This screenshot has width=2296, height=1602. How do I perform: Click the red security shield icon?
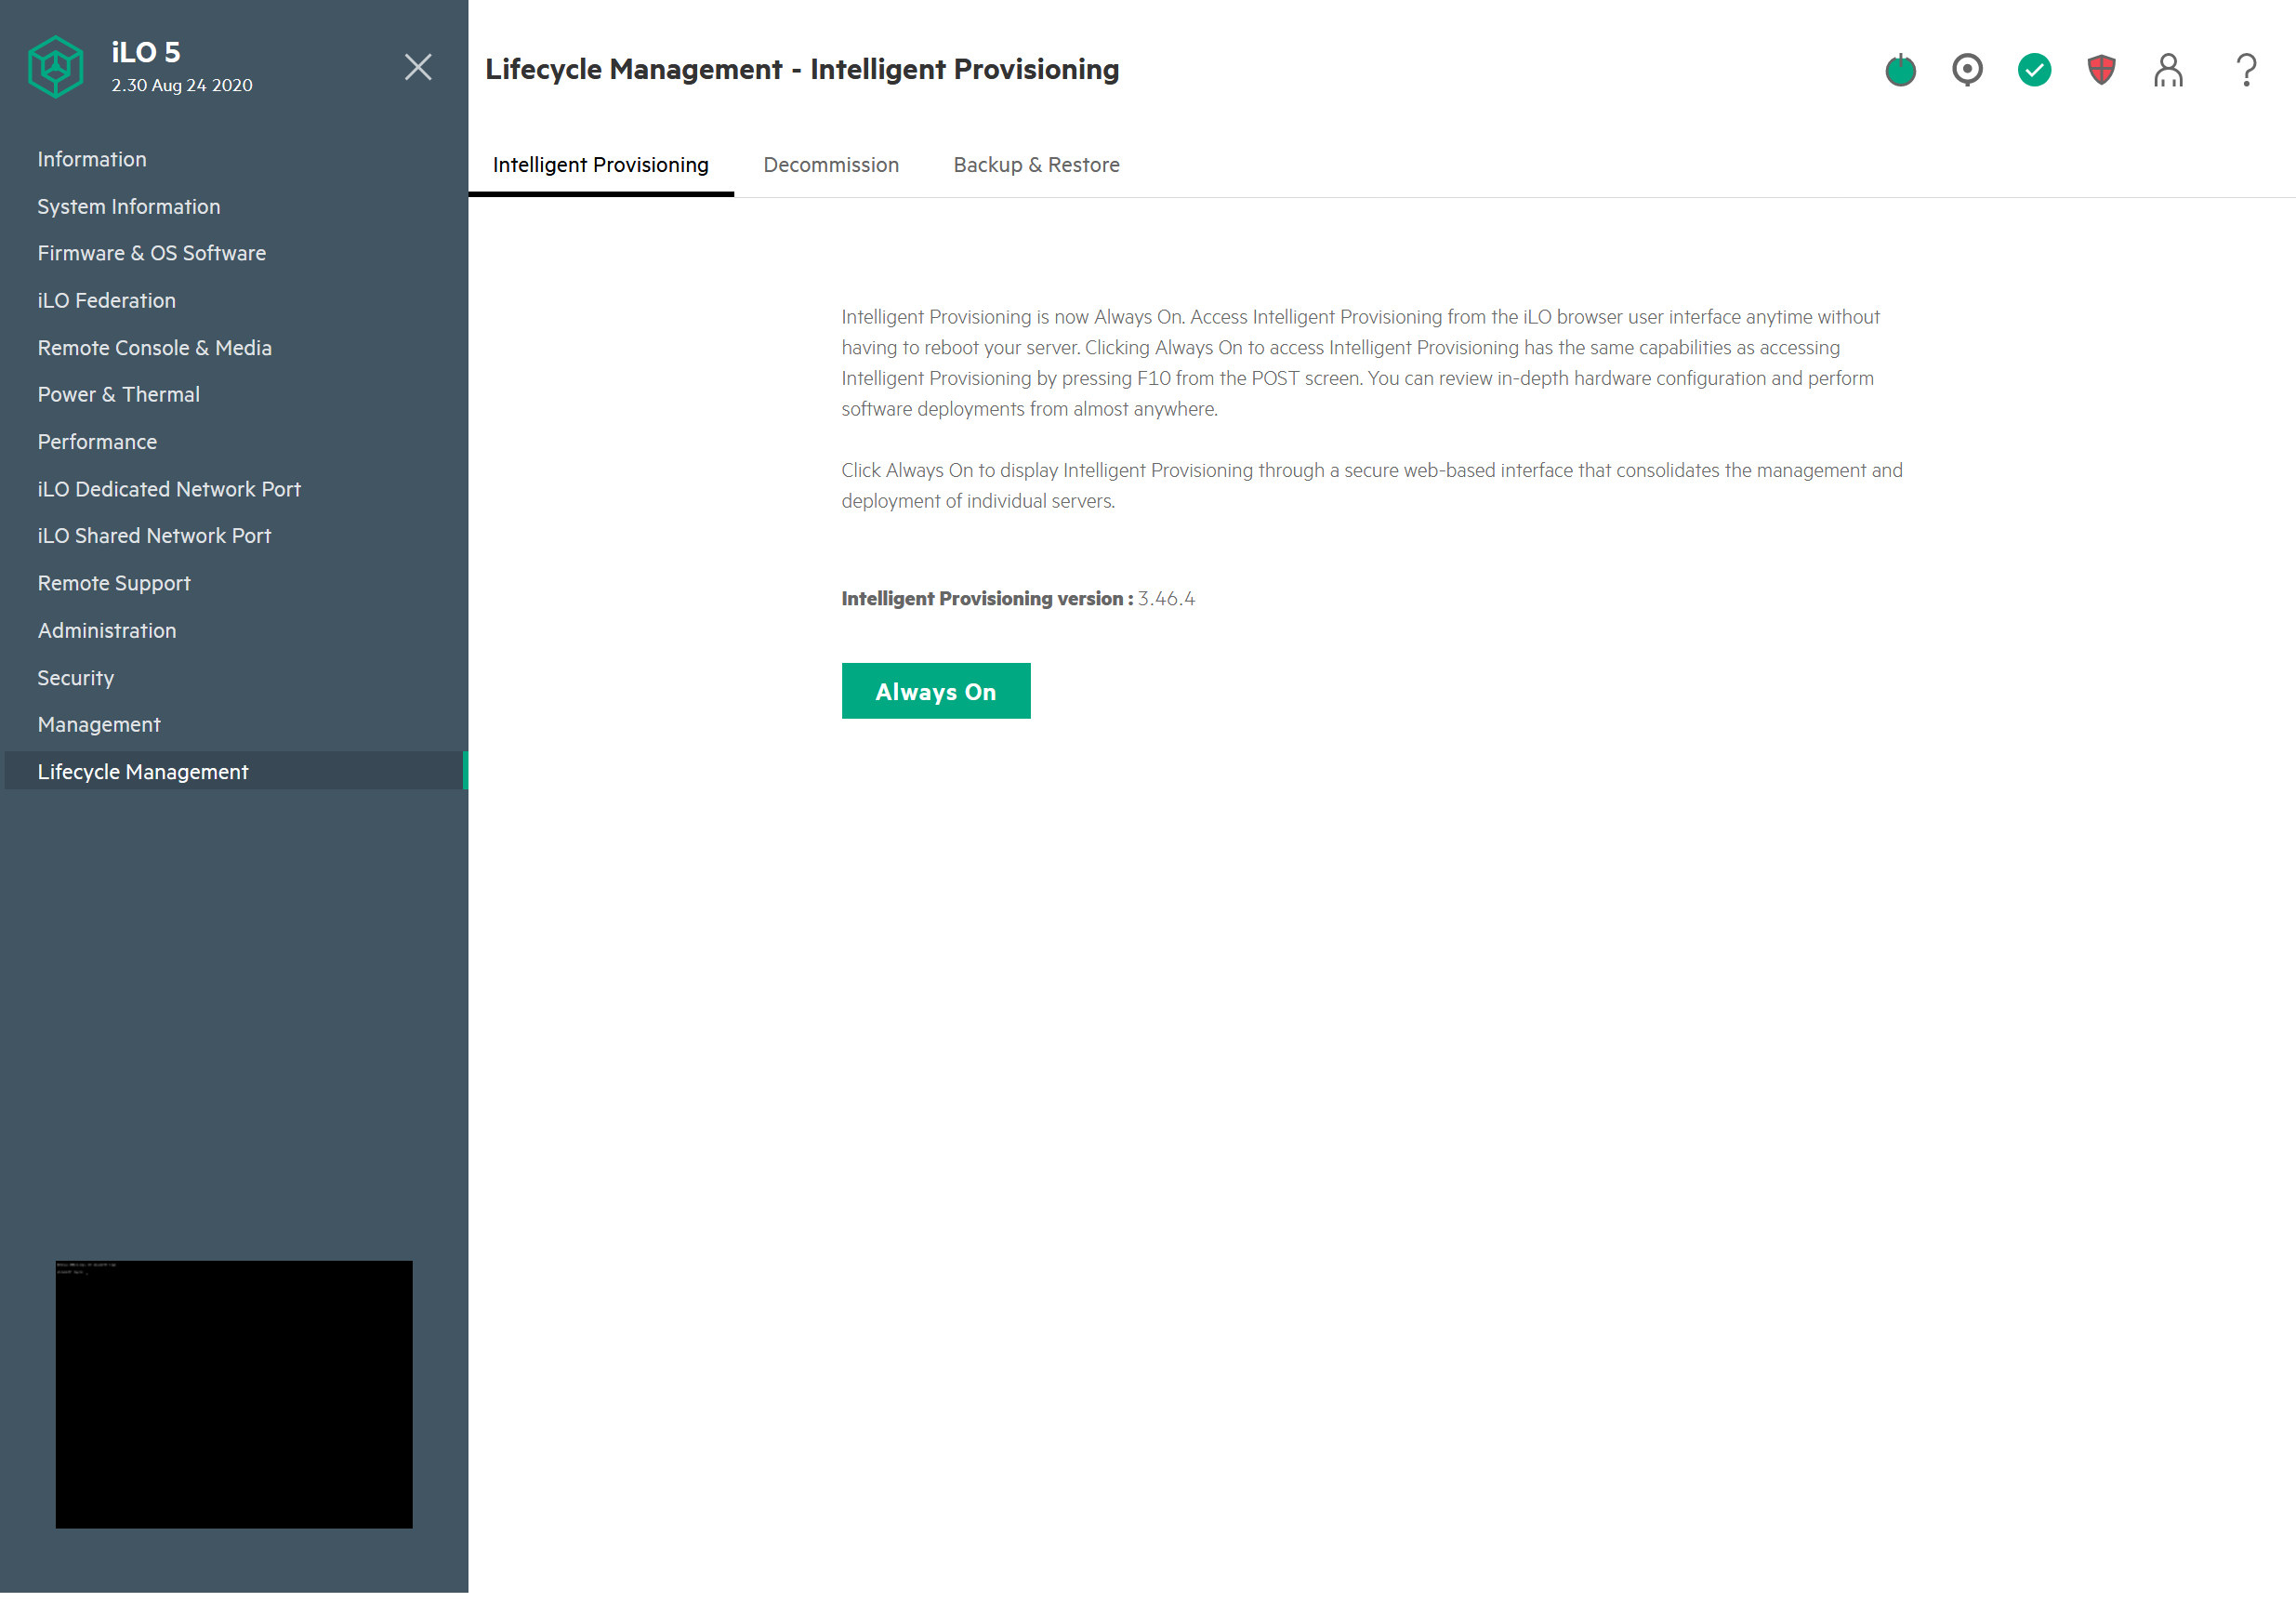tap(2101, 70)
